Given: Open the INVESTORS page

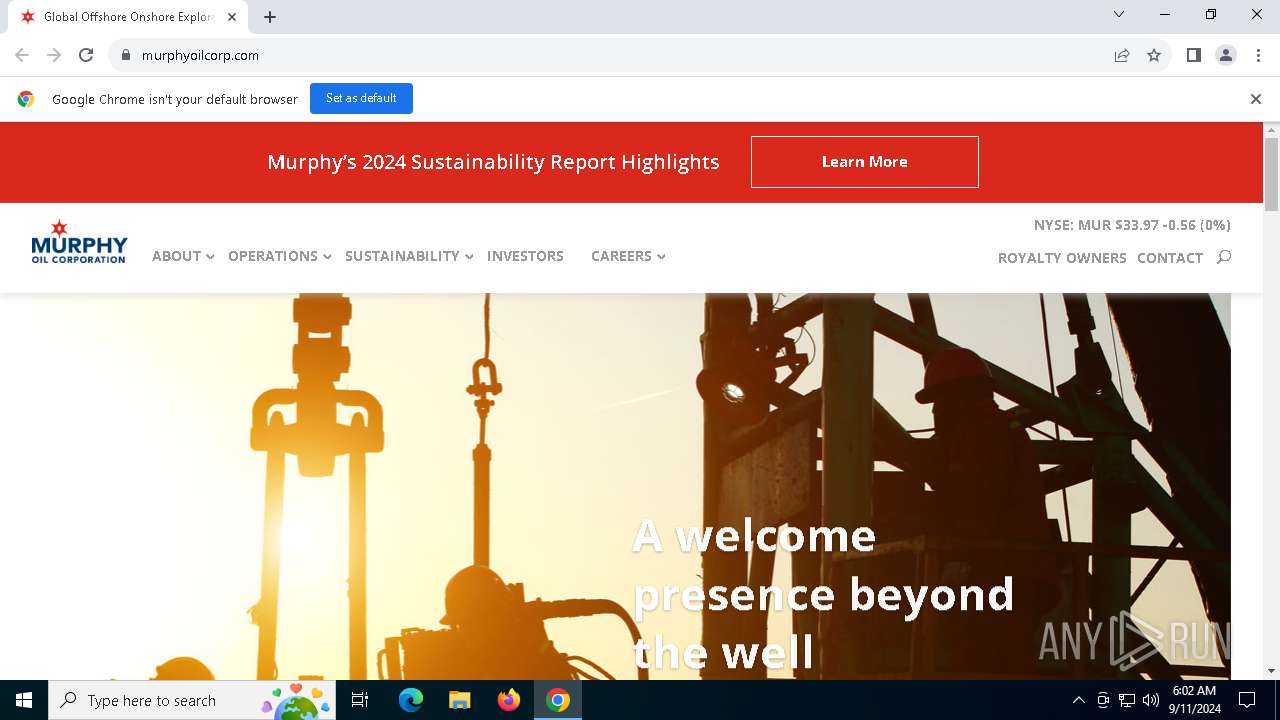Looking at the screenshot, I should click(525, 256).
